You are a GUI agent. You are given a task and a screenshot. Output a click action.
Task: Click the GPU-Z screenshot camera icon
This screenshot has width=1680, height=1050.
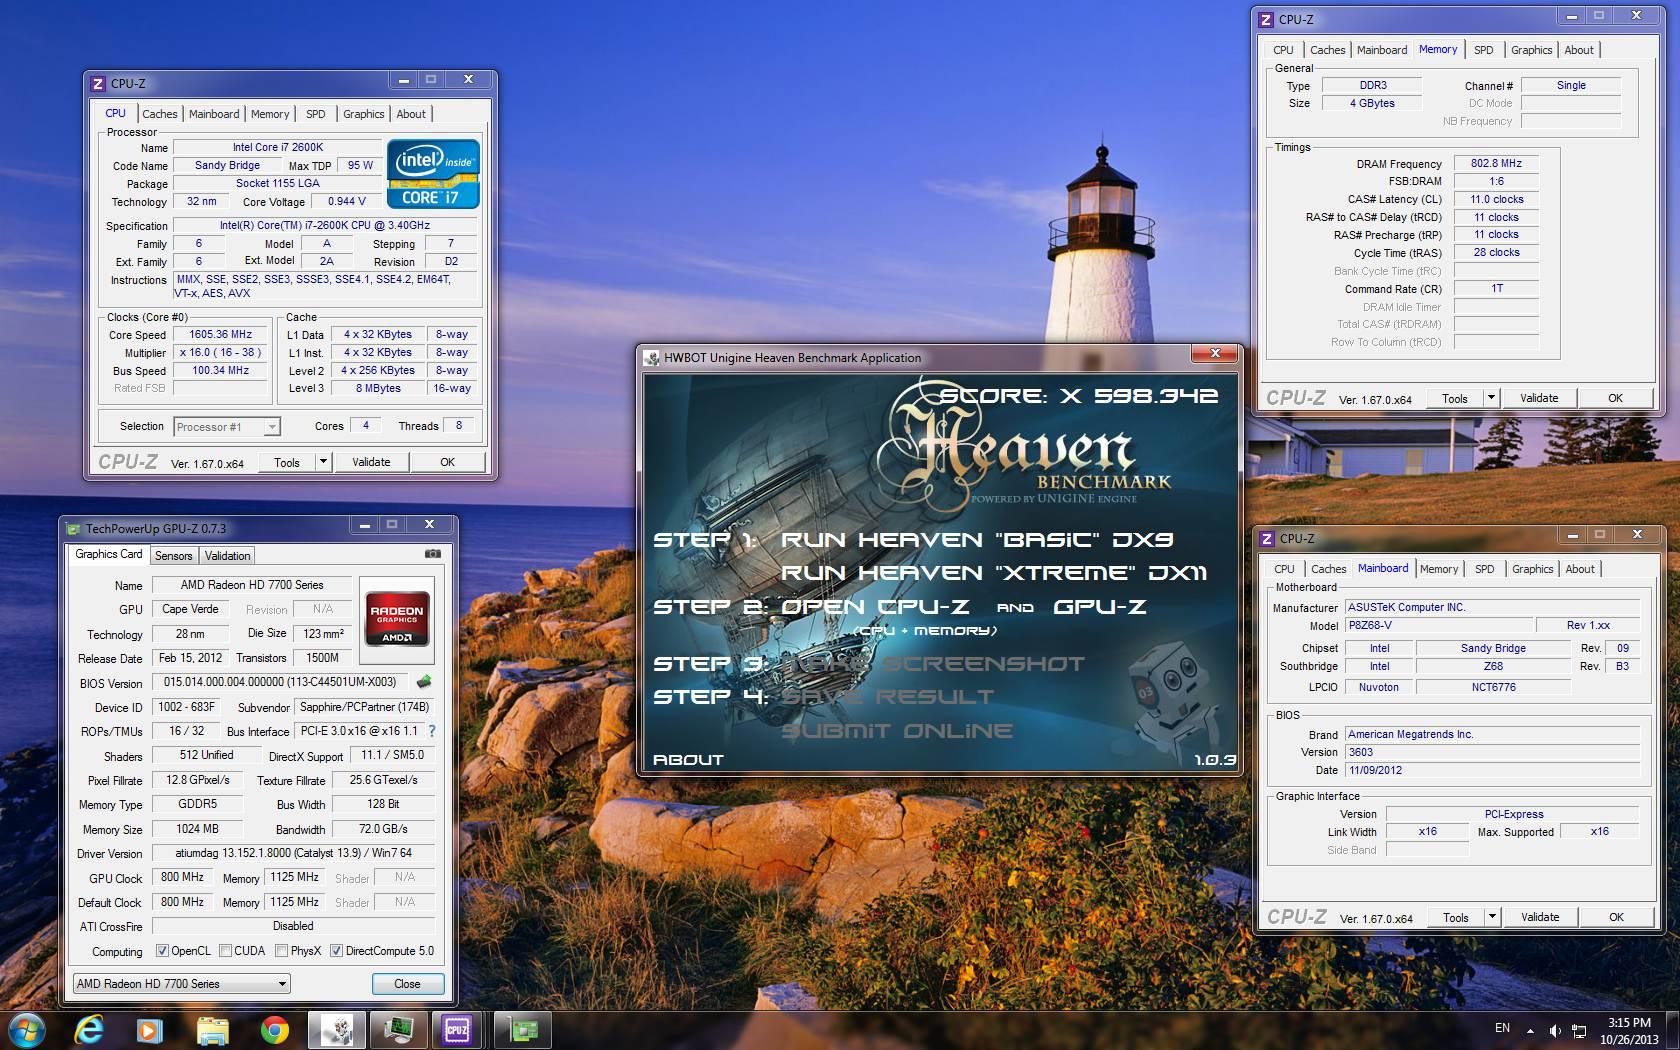(x=432, y=553)
